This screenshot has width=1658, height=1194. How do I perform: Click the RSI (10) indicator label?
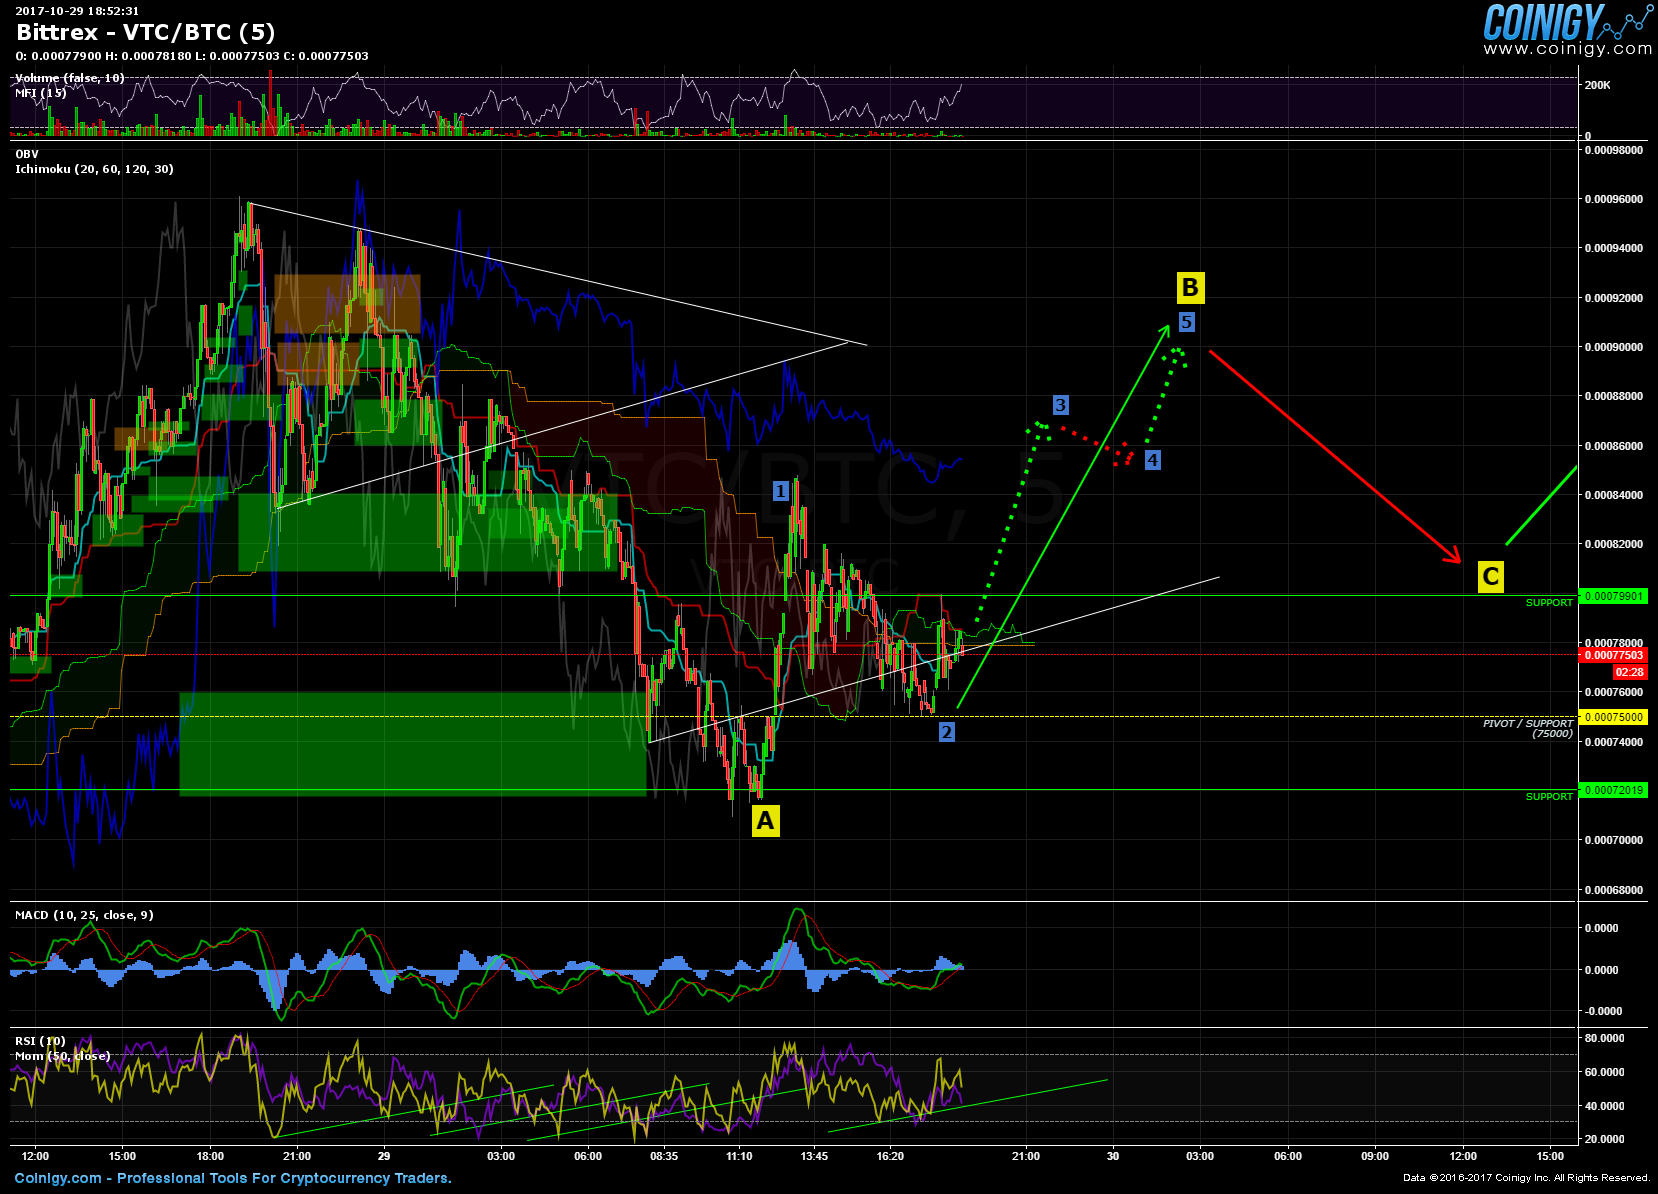[40, 1041]
